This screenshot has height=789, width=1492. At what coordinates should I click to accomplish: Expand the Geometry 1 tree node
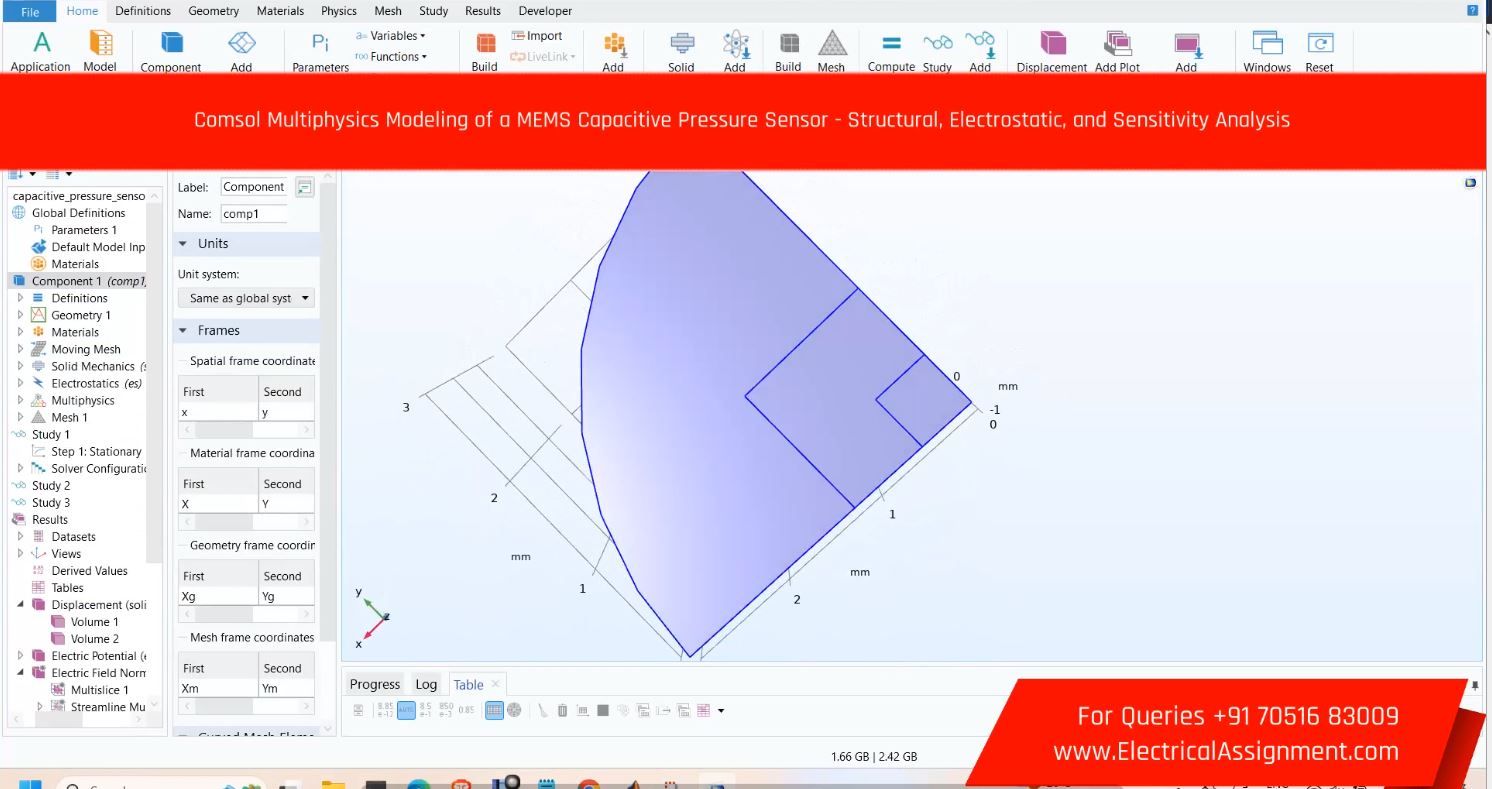(x=20, y=315)
